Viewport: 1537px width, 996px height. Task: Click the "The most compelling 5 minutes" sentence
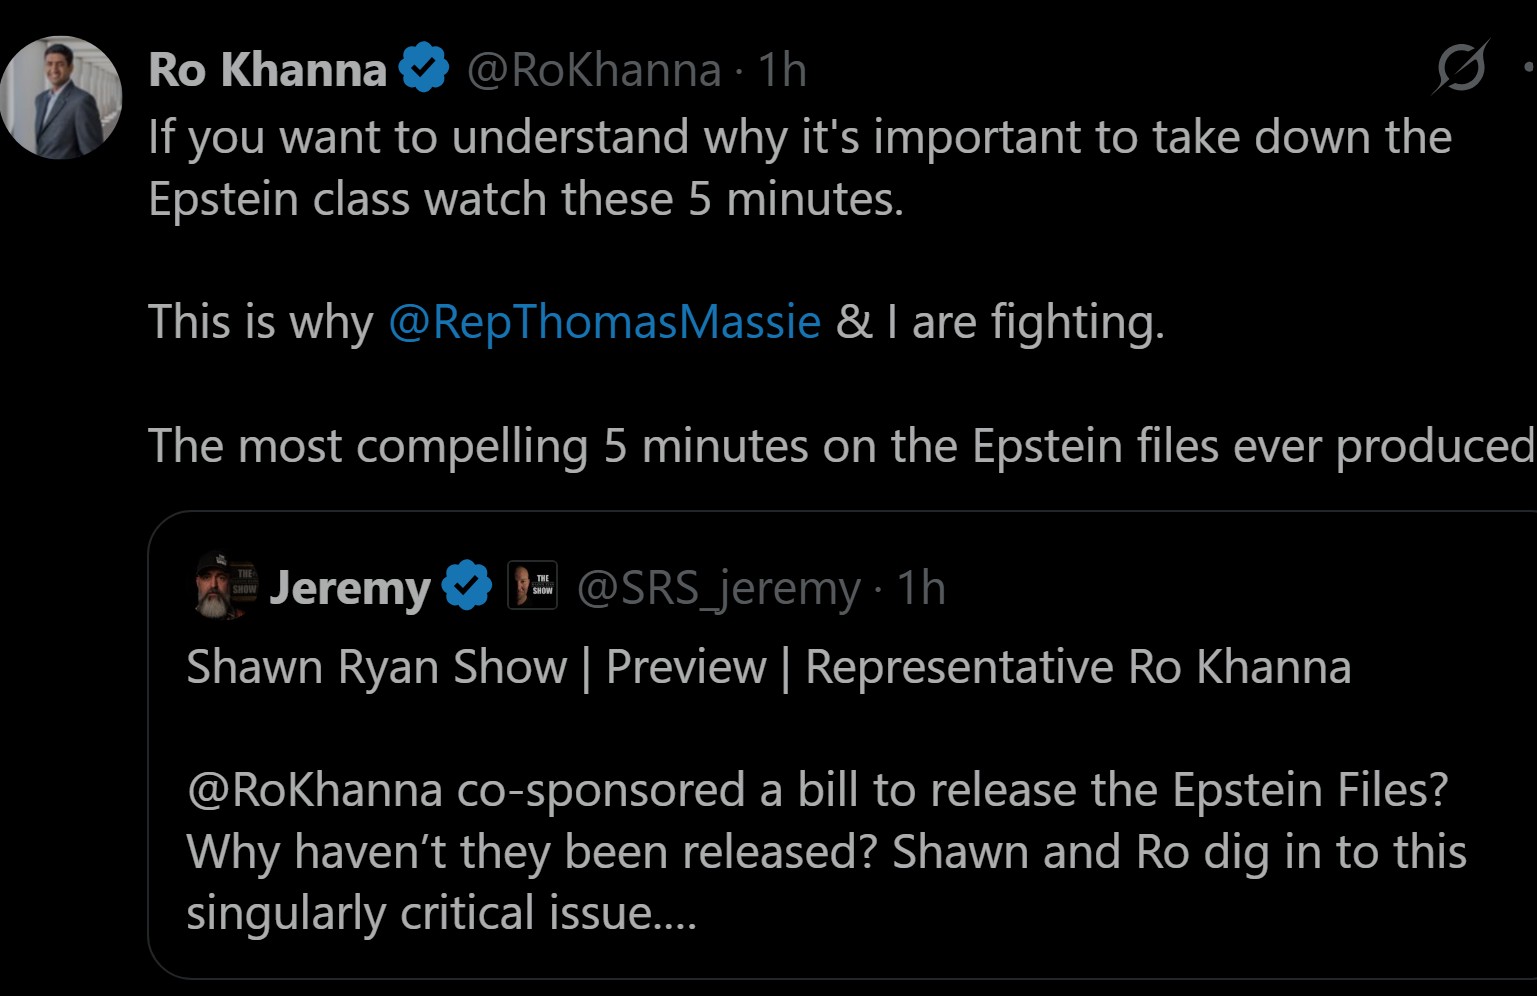coord(840,446)
